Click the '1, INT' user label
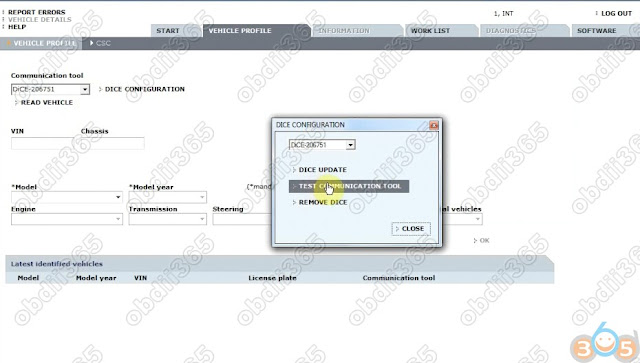The image size is (640, 363). 503,13
